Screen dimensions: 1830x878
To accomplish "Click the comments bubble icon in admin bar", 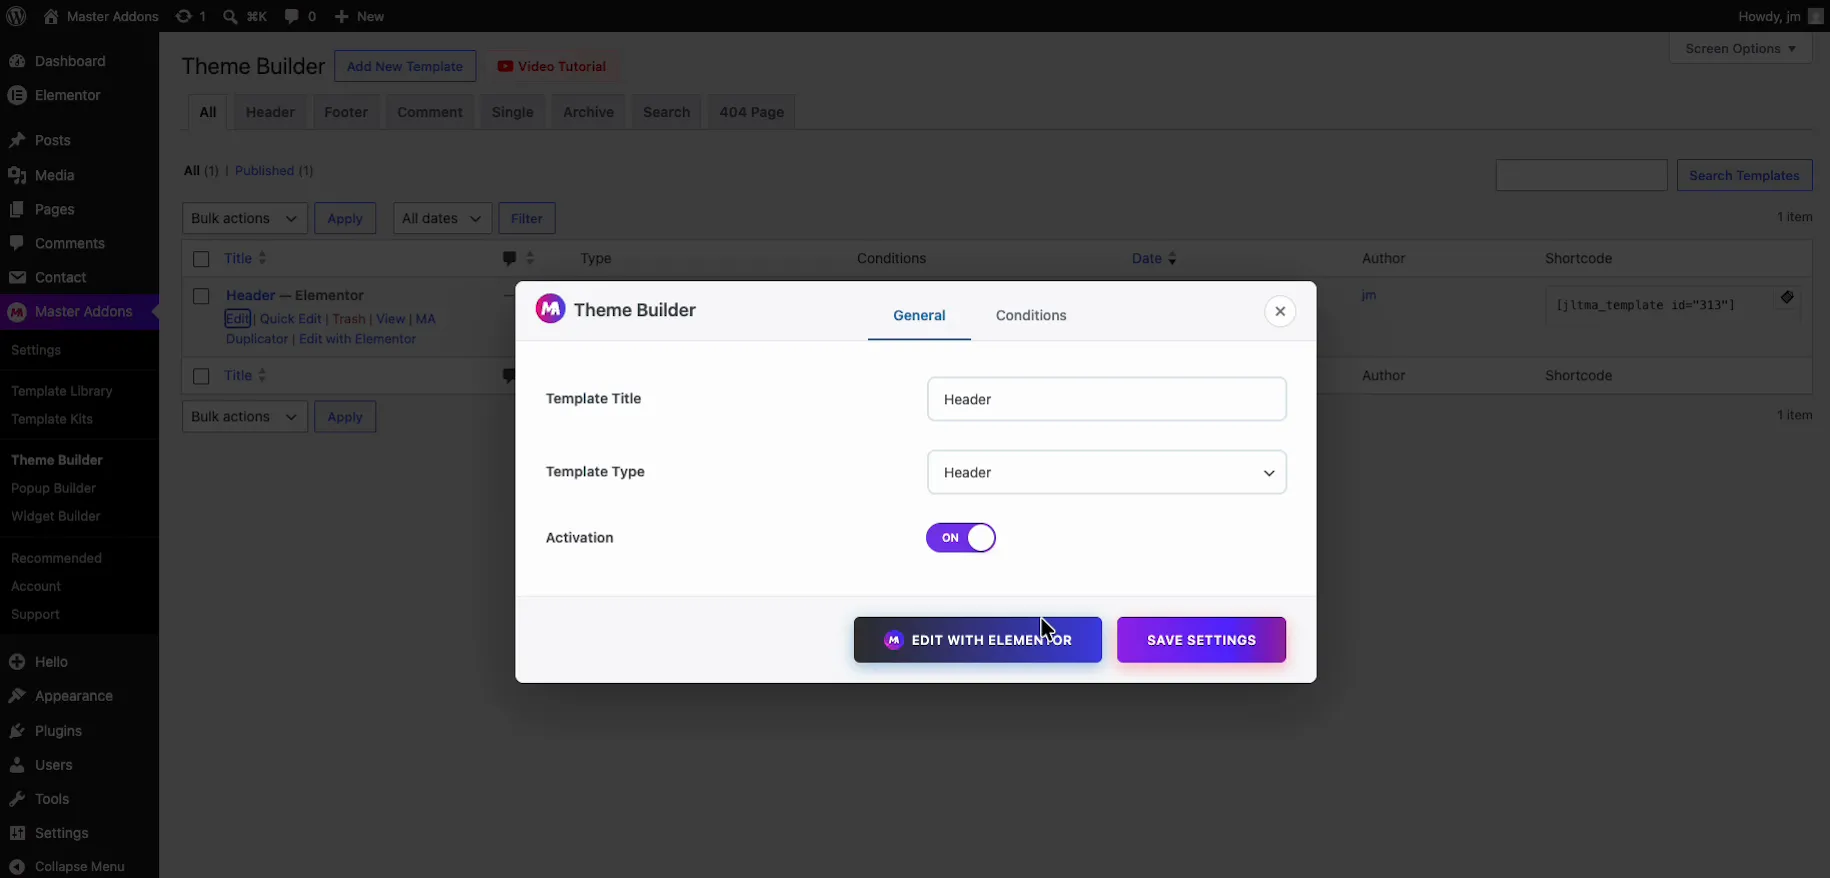I will click(291, 16).
